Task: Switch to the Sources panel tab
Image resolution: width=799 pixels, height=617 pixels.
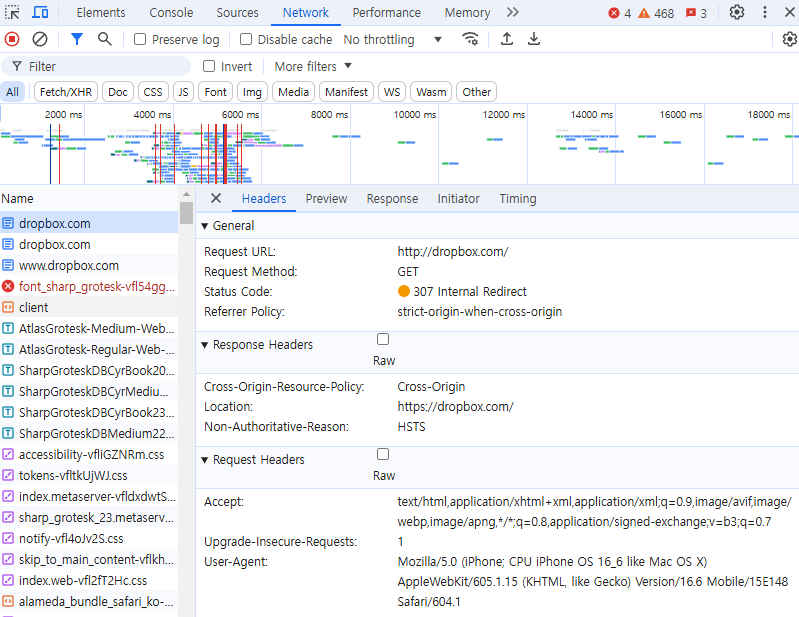Action: click(x=237, y=12)
